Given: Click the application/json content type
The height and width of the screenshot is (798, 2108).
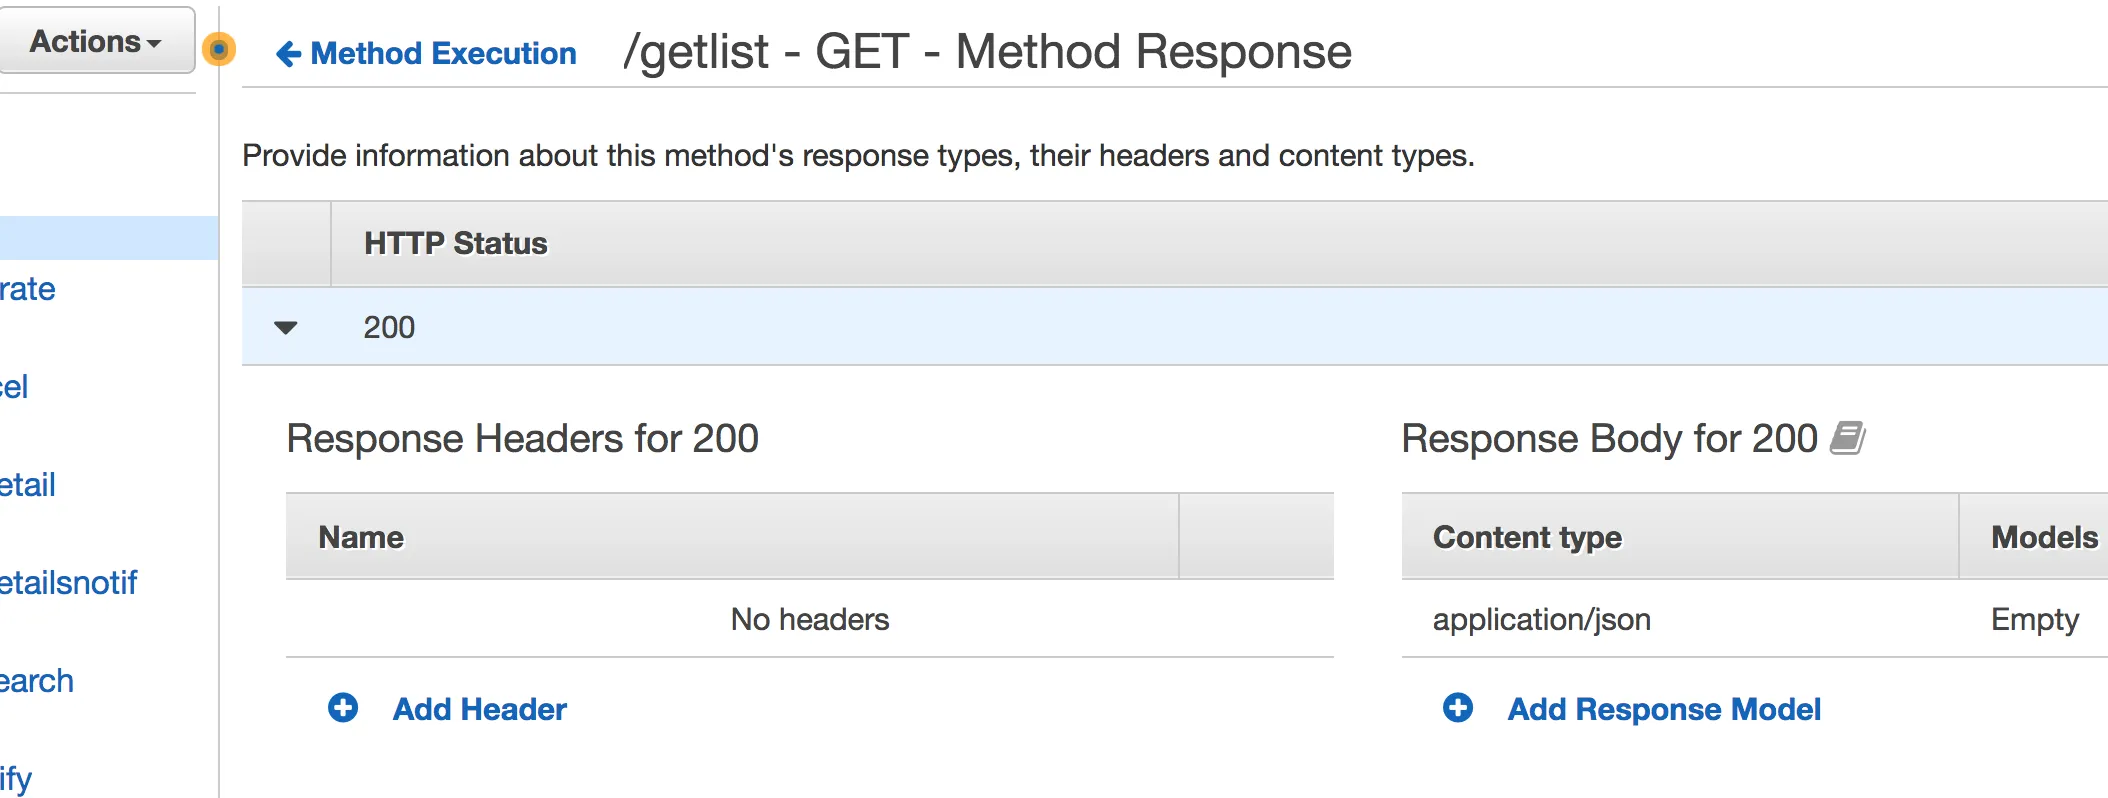Looking at the screenshot, I should click(x=1541, y=620).
